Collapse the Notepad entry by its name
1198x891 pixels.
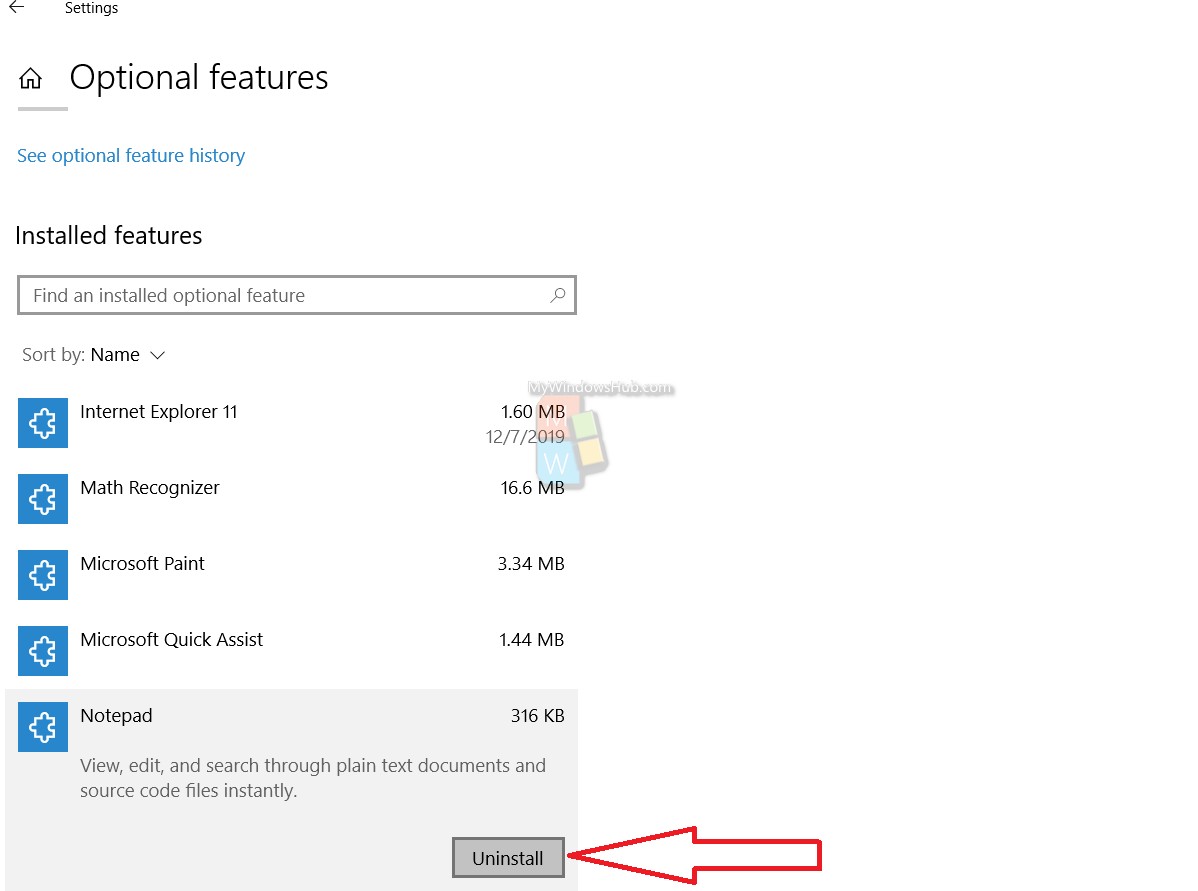coord(116,716)
